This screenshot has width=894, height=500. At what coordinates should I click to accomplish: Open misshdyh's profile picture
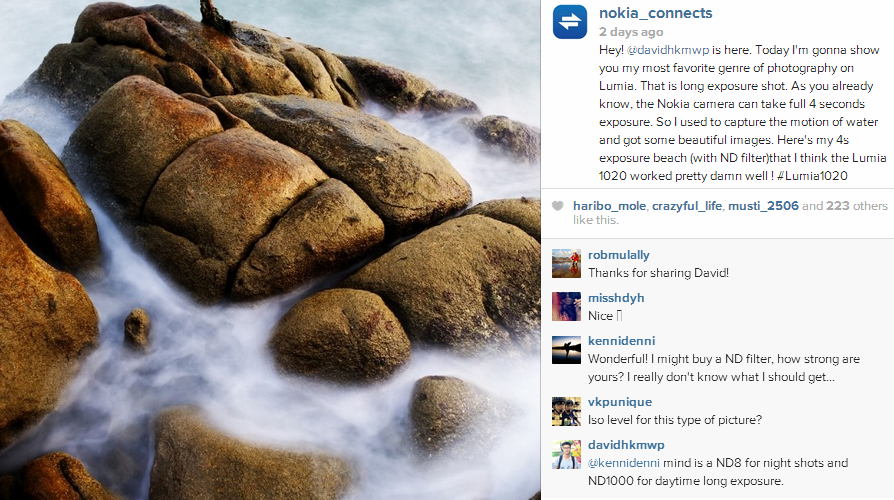click(x=566, y=306)
